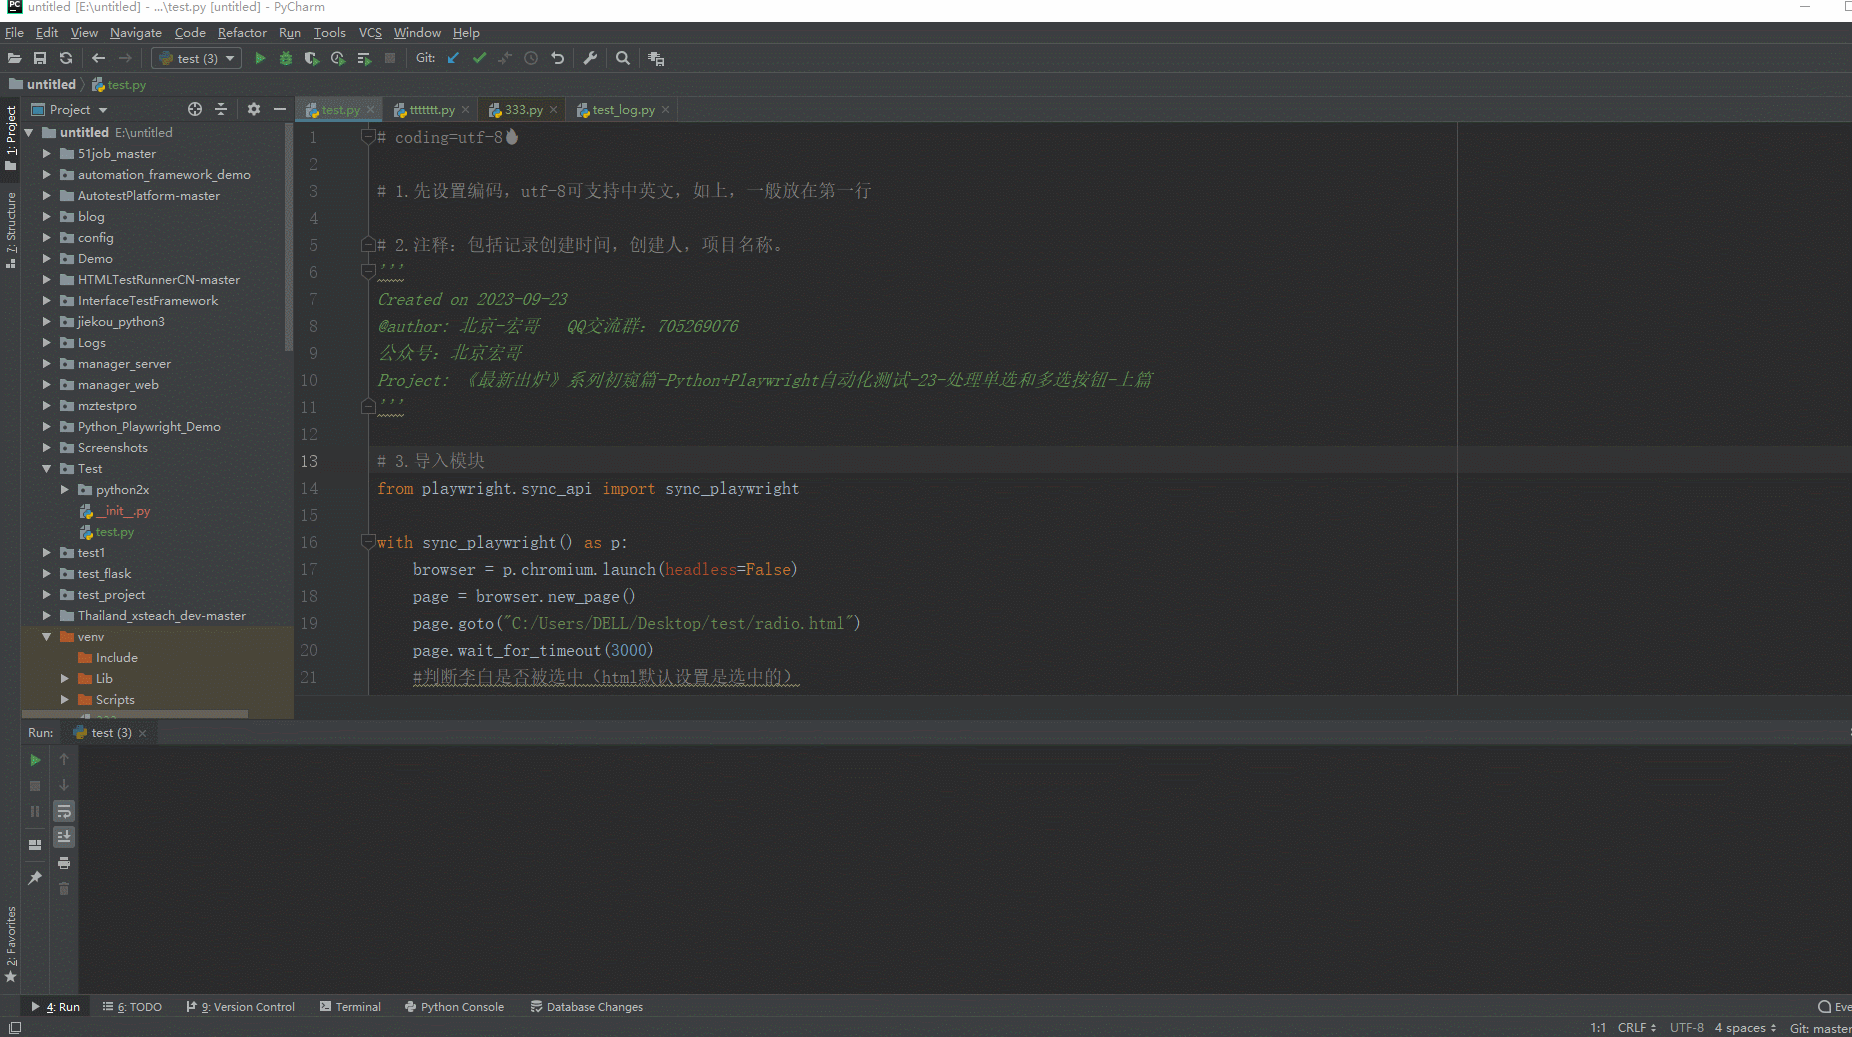Switch to the test_log.py editor tab

click(x=622, y=109)
